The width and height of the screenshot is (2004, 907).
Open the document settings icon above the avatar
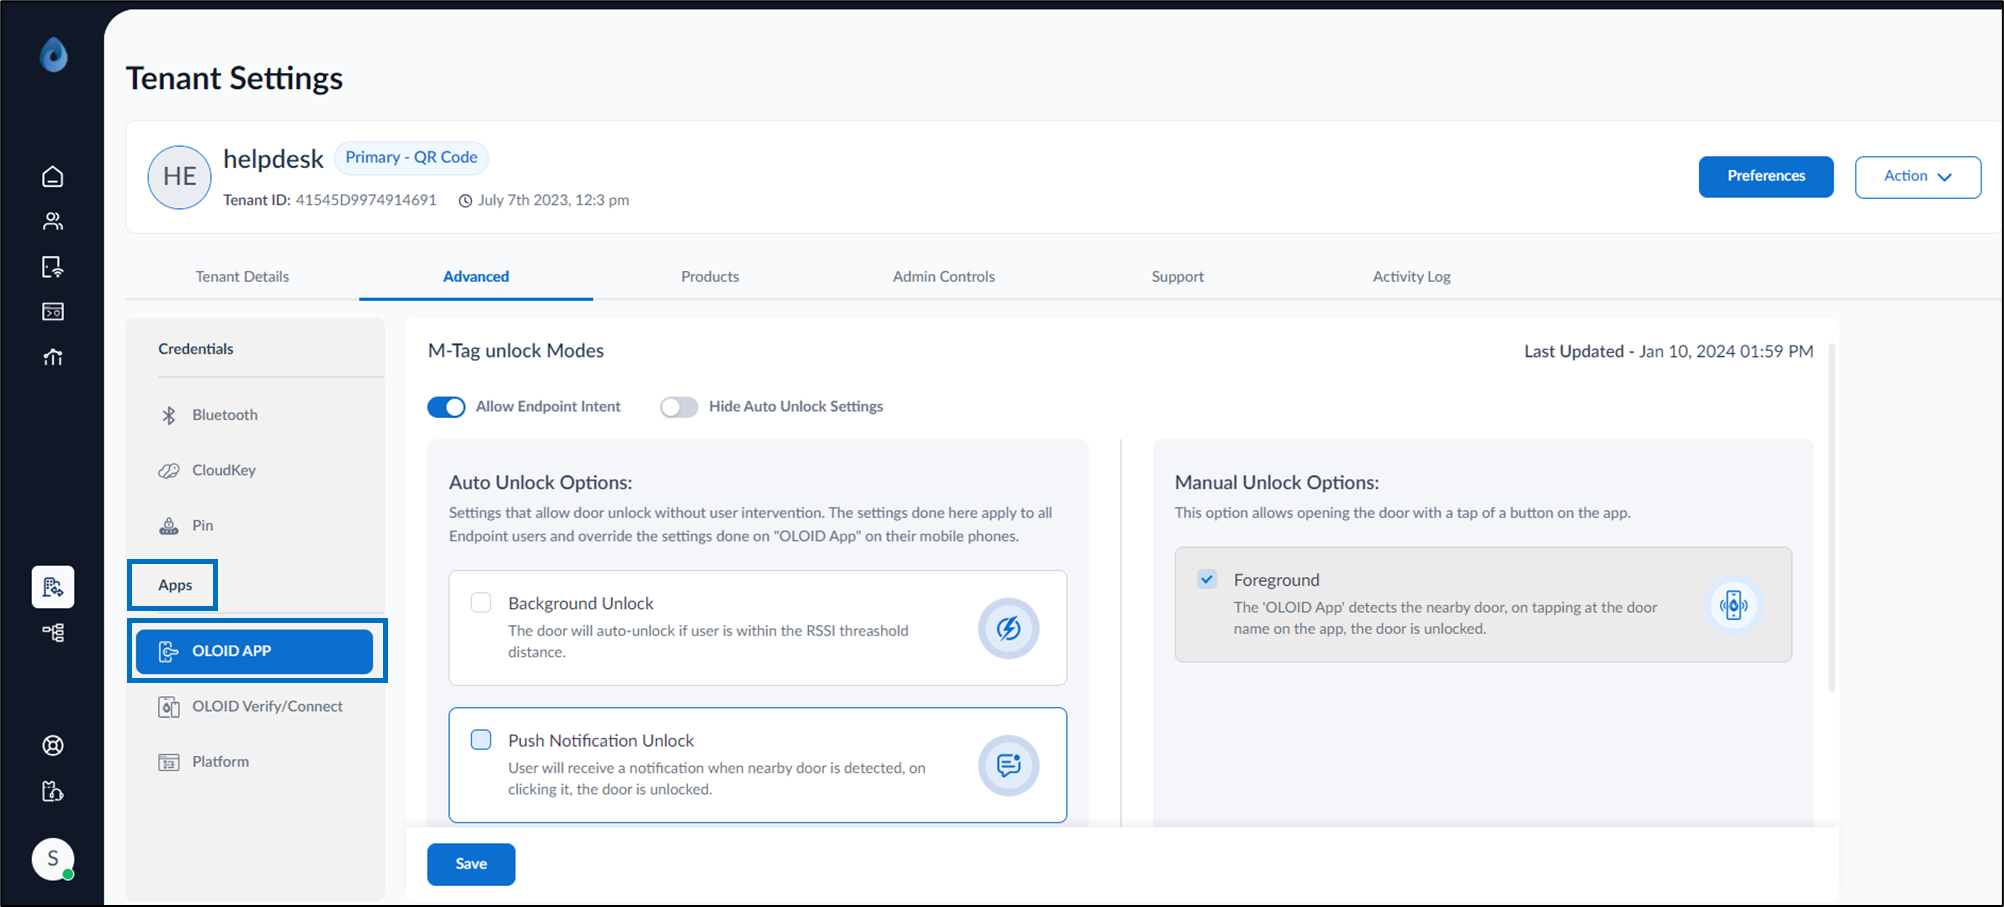[53, 792]
